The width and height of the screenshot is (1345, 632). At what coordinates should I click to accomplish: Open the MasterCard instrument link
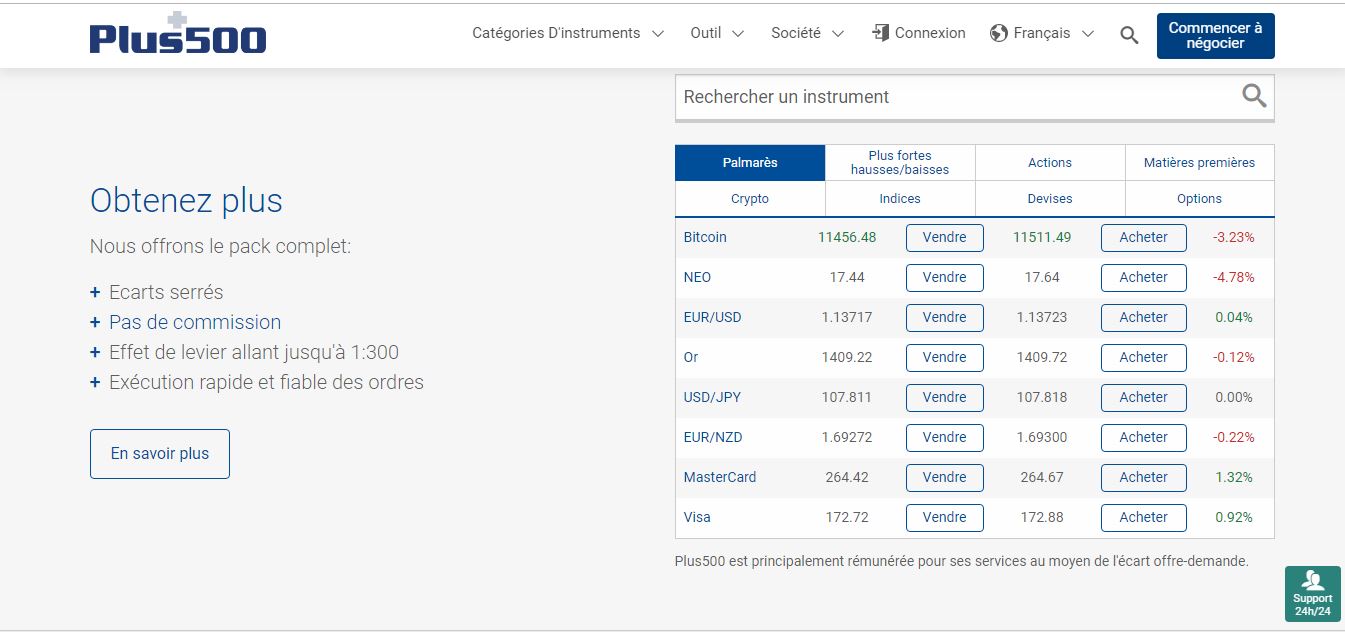(x=720, y=477)
